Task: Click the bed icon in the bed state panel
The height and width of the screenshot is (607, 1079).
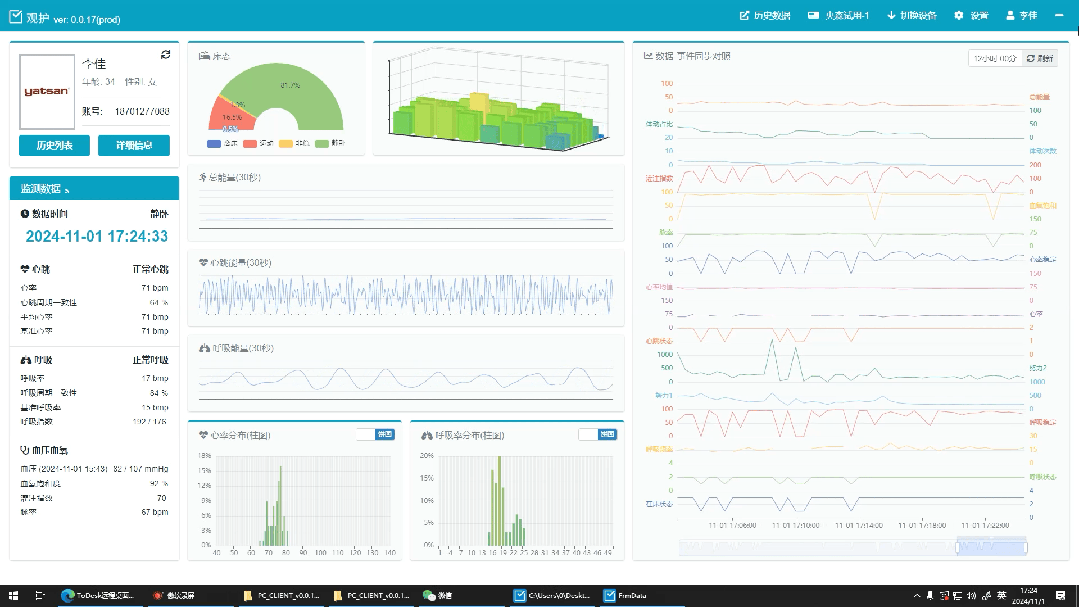Action: point(204,56)
